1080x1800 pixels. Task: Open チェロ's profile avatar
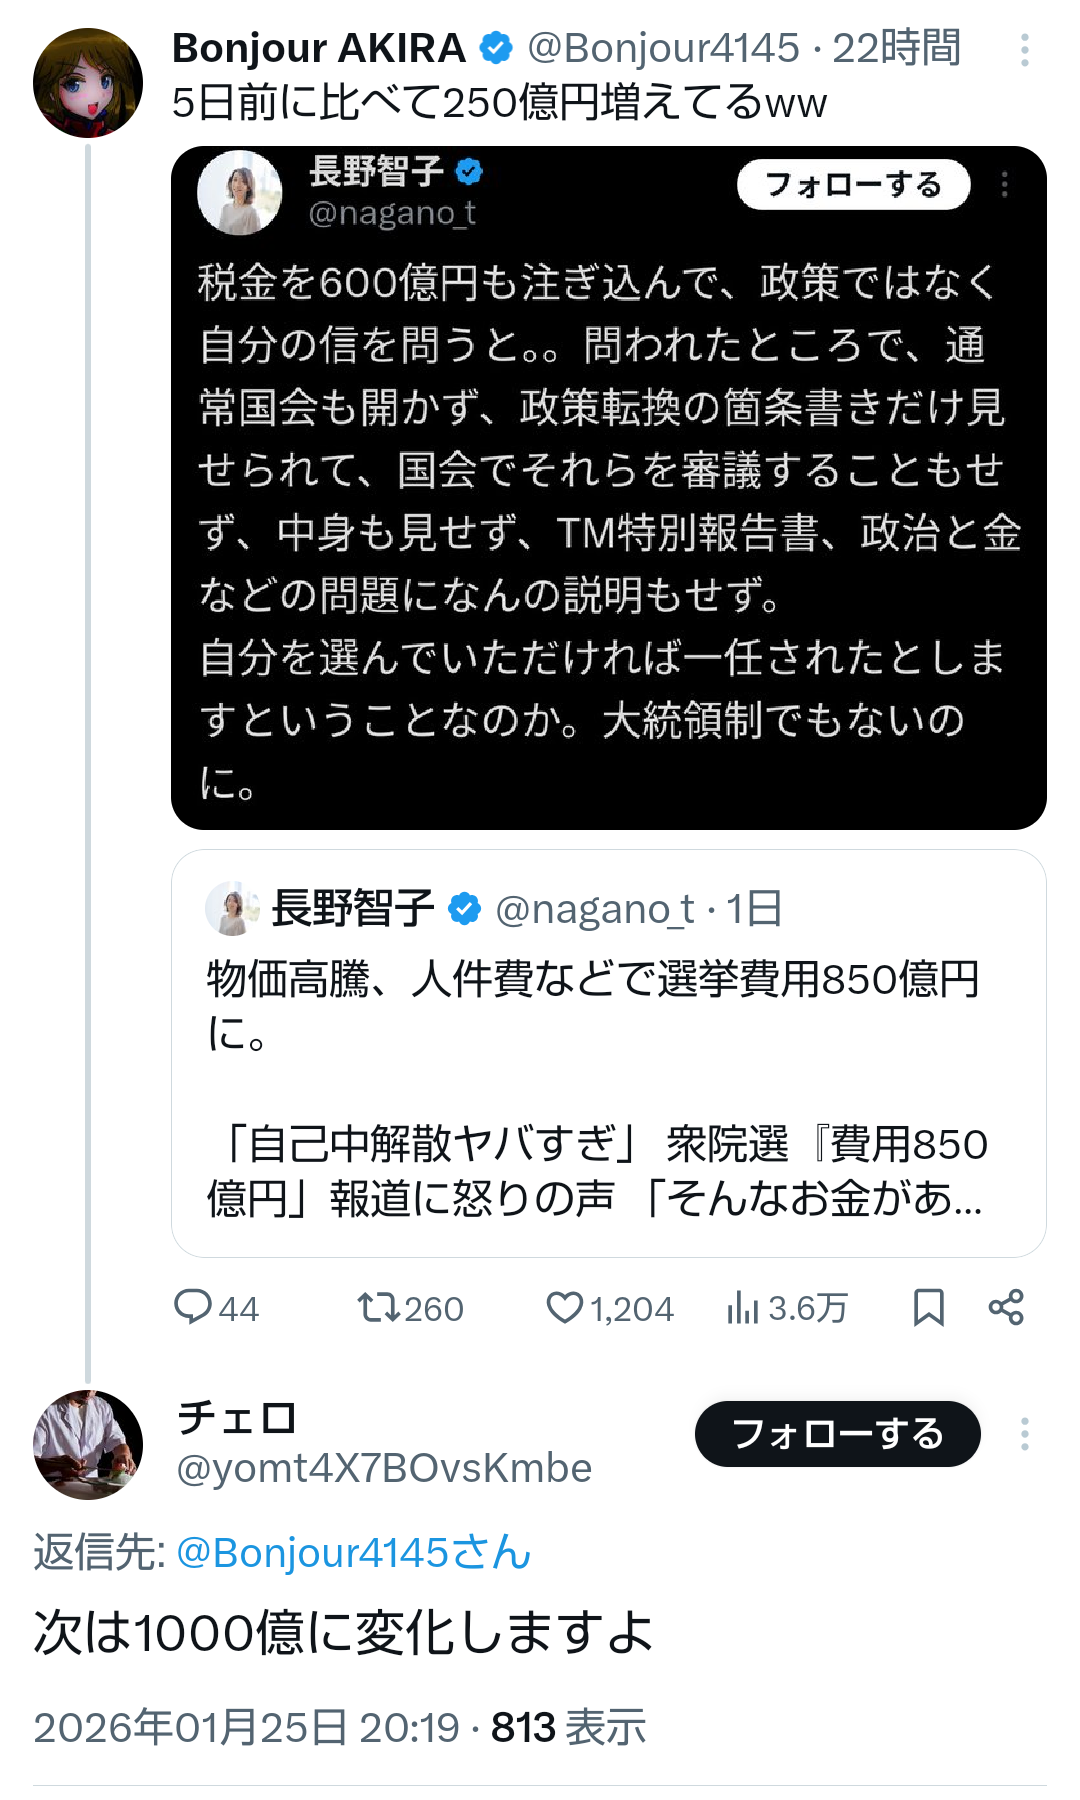[x=88, y=1444]
